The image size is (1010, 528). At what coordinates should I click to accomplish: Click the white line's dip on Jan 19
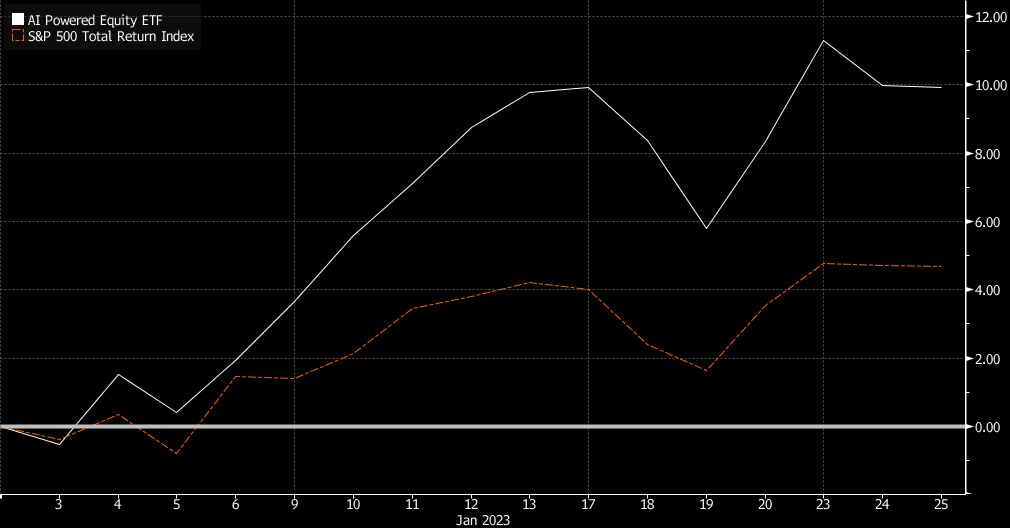706,229
